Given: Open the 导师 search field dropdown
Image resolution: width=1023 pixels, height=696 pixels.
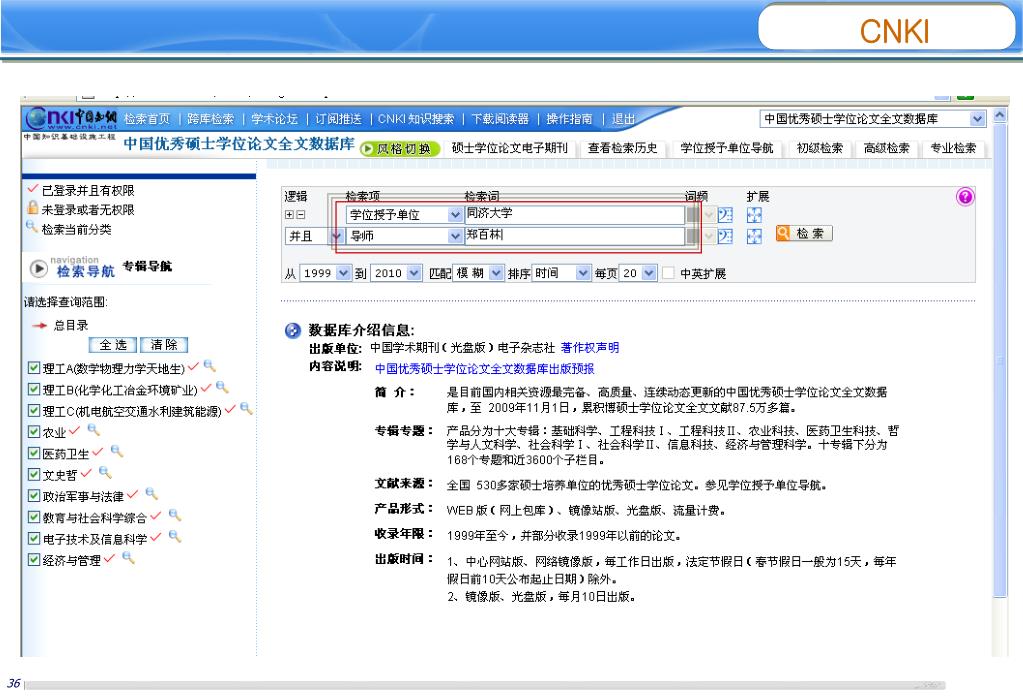Looking at the screenshot, I should 455,236.
